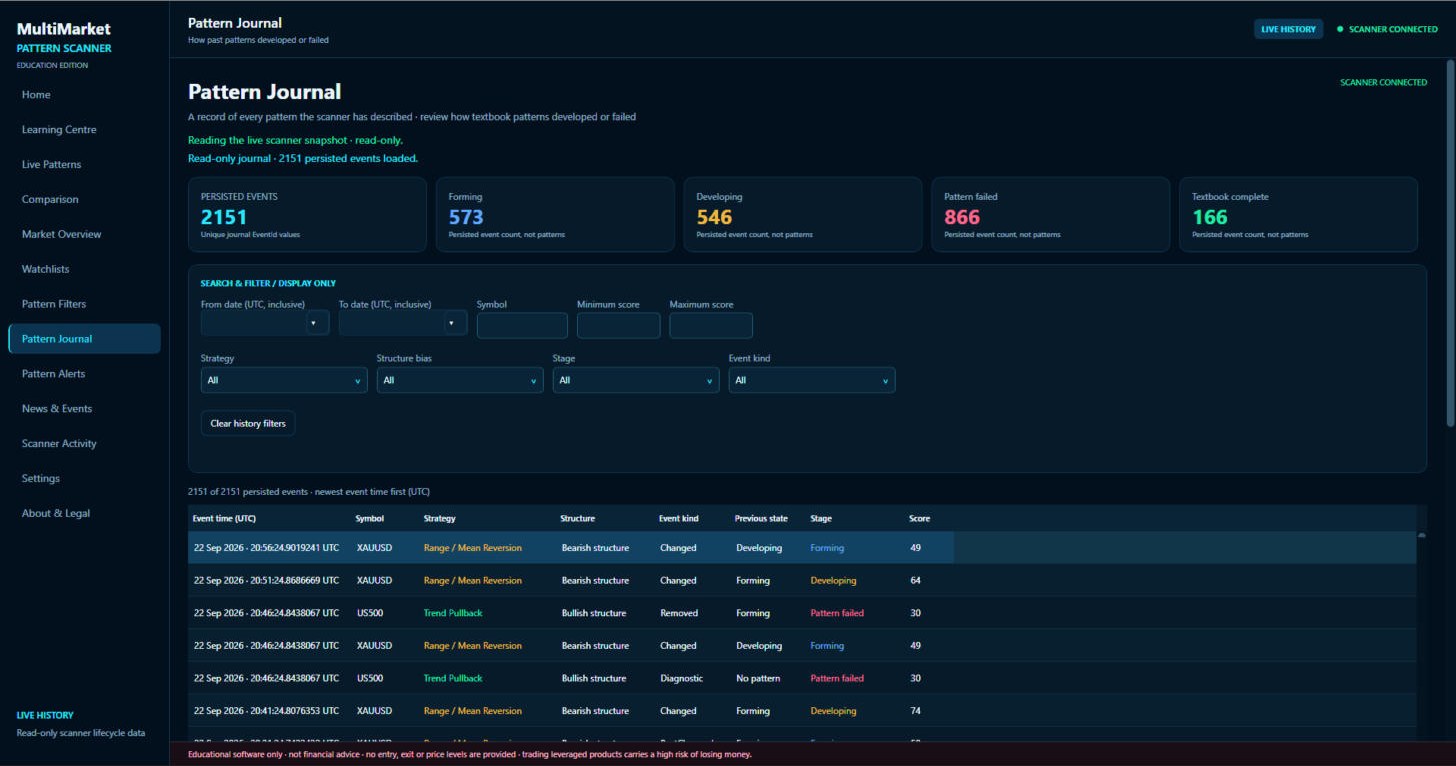This screenshot has width=1456, height=766.
Task: Click the MultiMarket logo title
Action: (64, 29)
